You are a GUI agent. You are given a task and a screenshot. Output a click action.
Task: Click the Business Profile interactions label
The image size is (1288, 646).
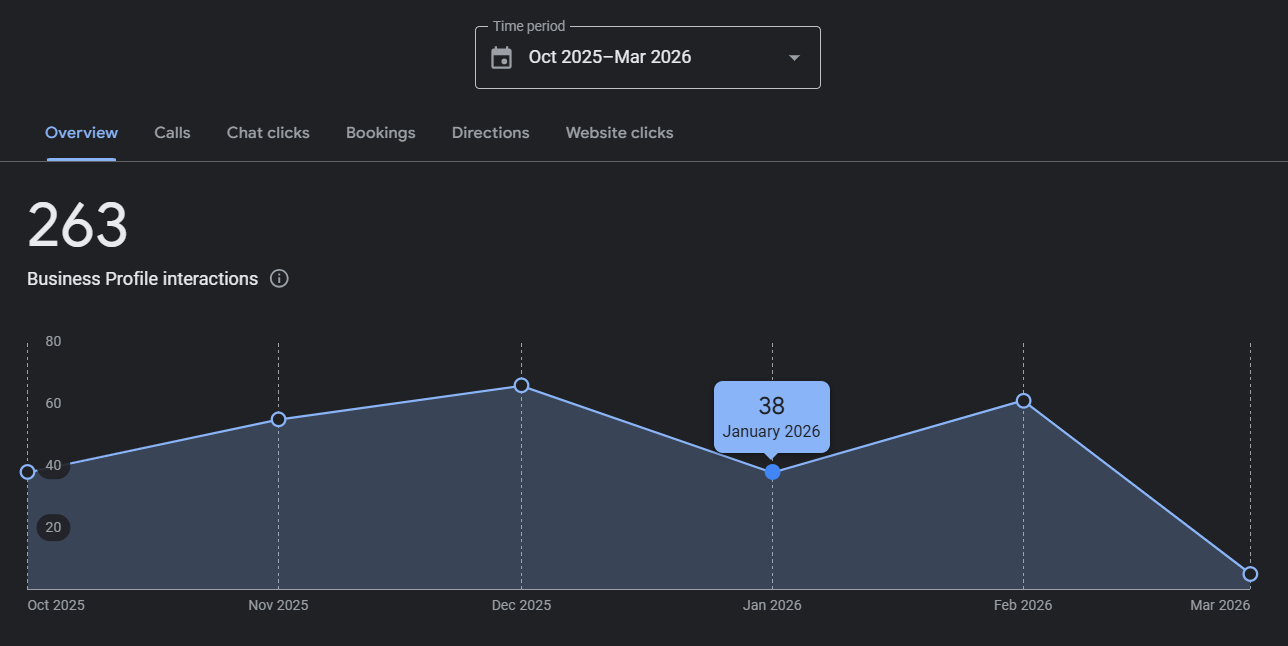pos(142,279)
